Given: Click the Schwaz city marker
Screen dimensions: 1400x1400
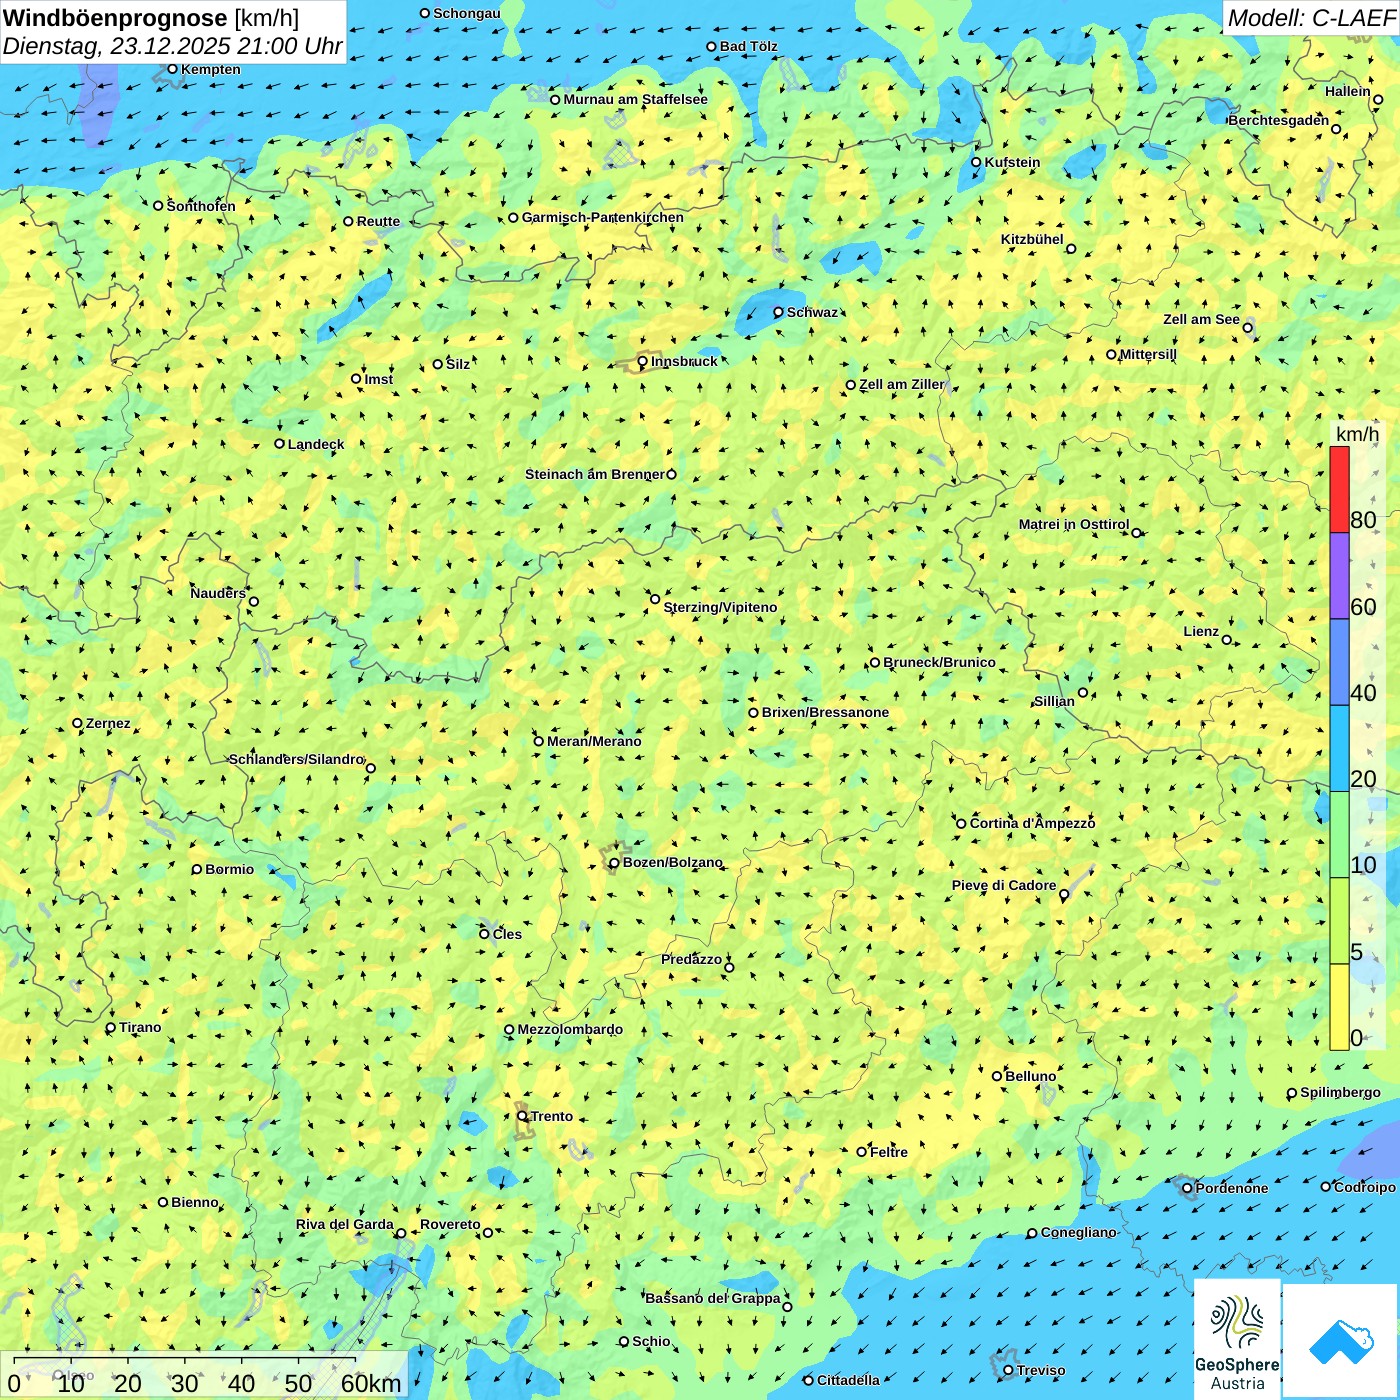Looking at the screenshot, I should [x=778, y=312].
